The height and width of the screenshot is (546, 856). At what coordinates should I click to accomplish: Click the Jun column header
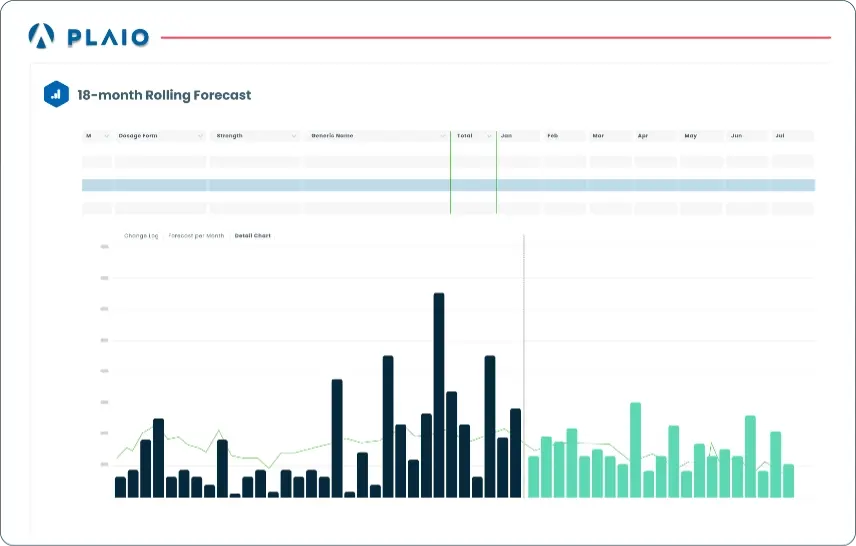[747, 136]
